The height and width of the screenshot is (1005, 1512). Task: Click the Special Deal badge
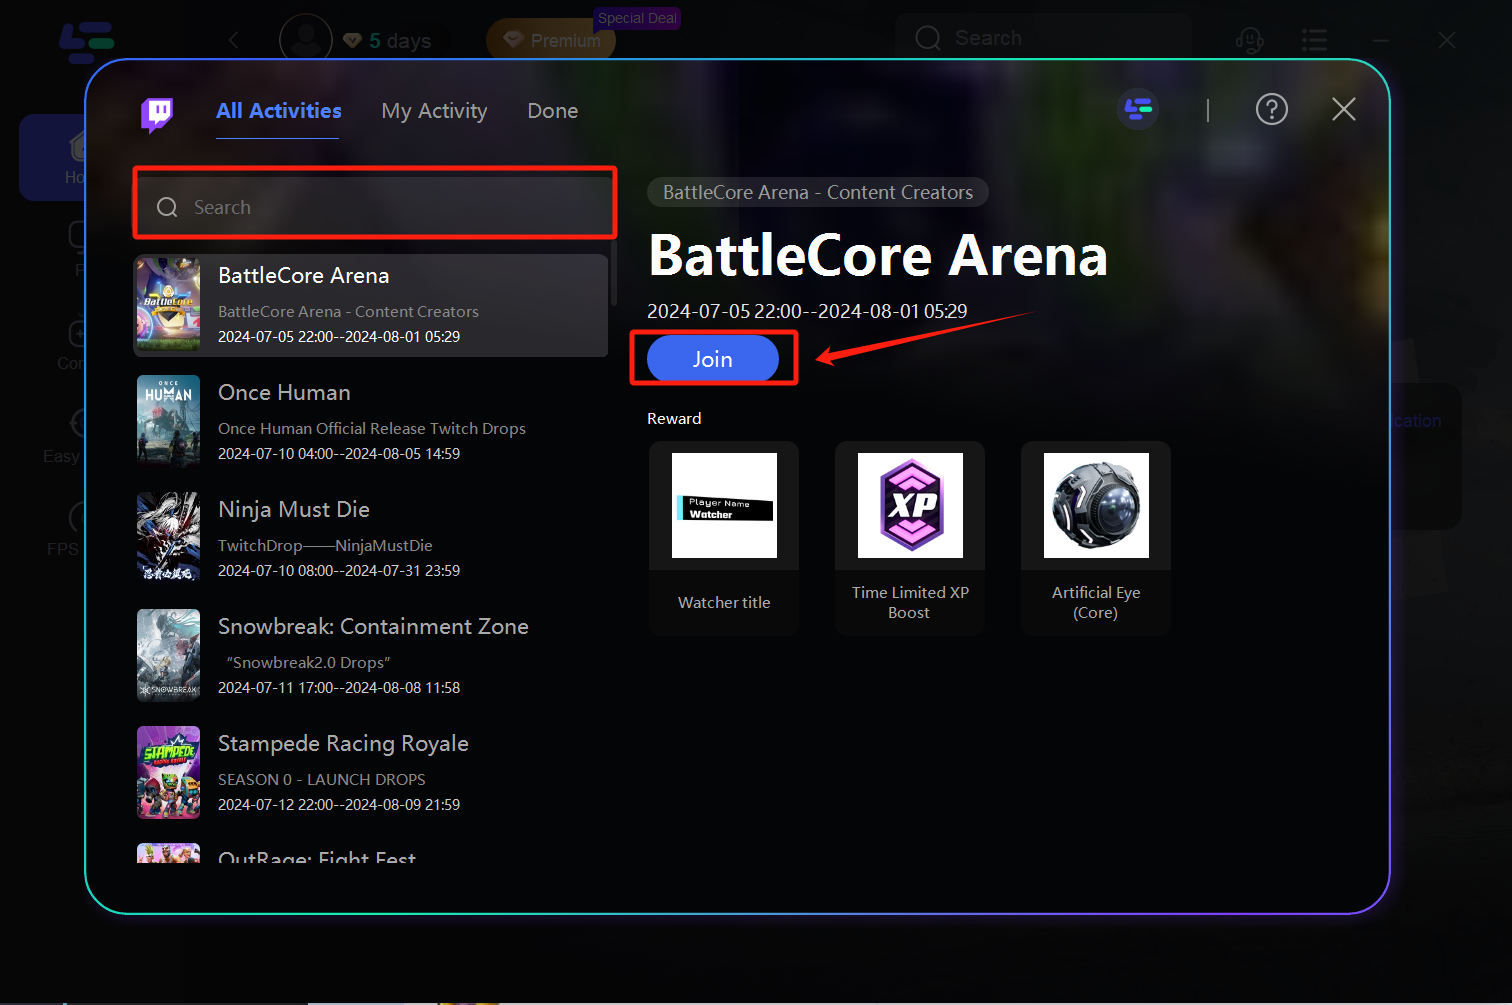tap(637, 18)
